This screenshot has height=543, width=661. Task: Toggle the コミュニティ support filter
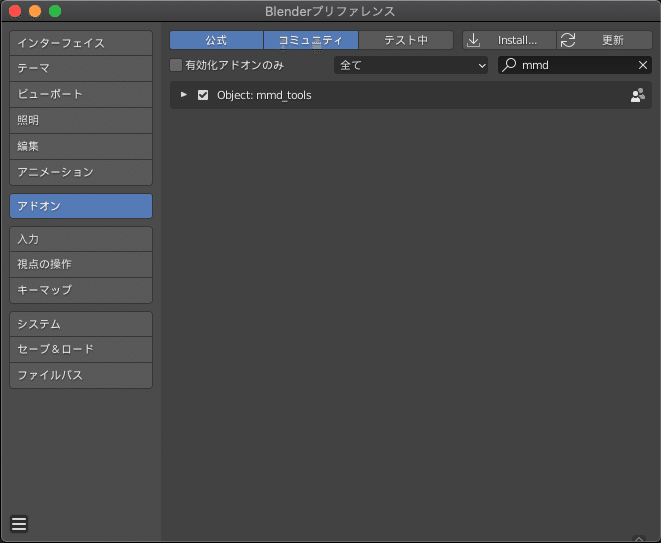pos(311,40)
